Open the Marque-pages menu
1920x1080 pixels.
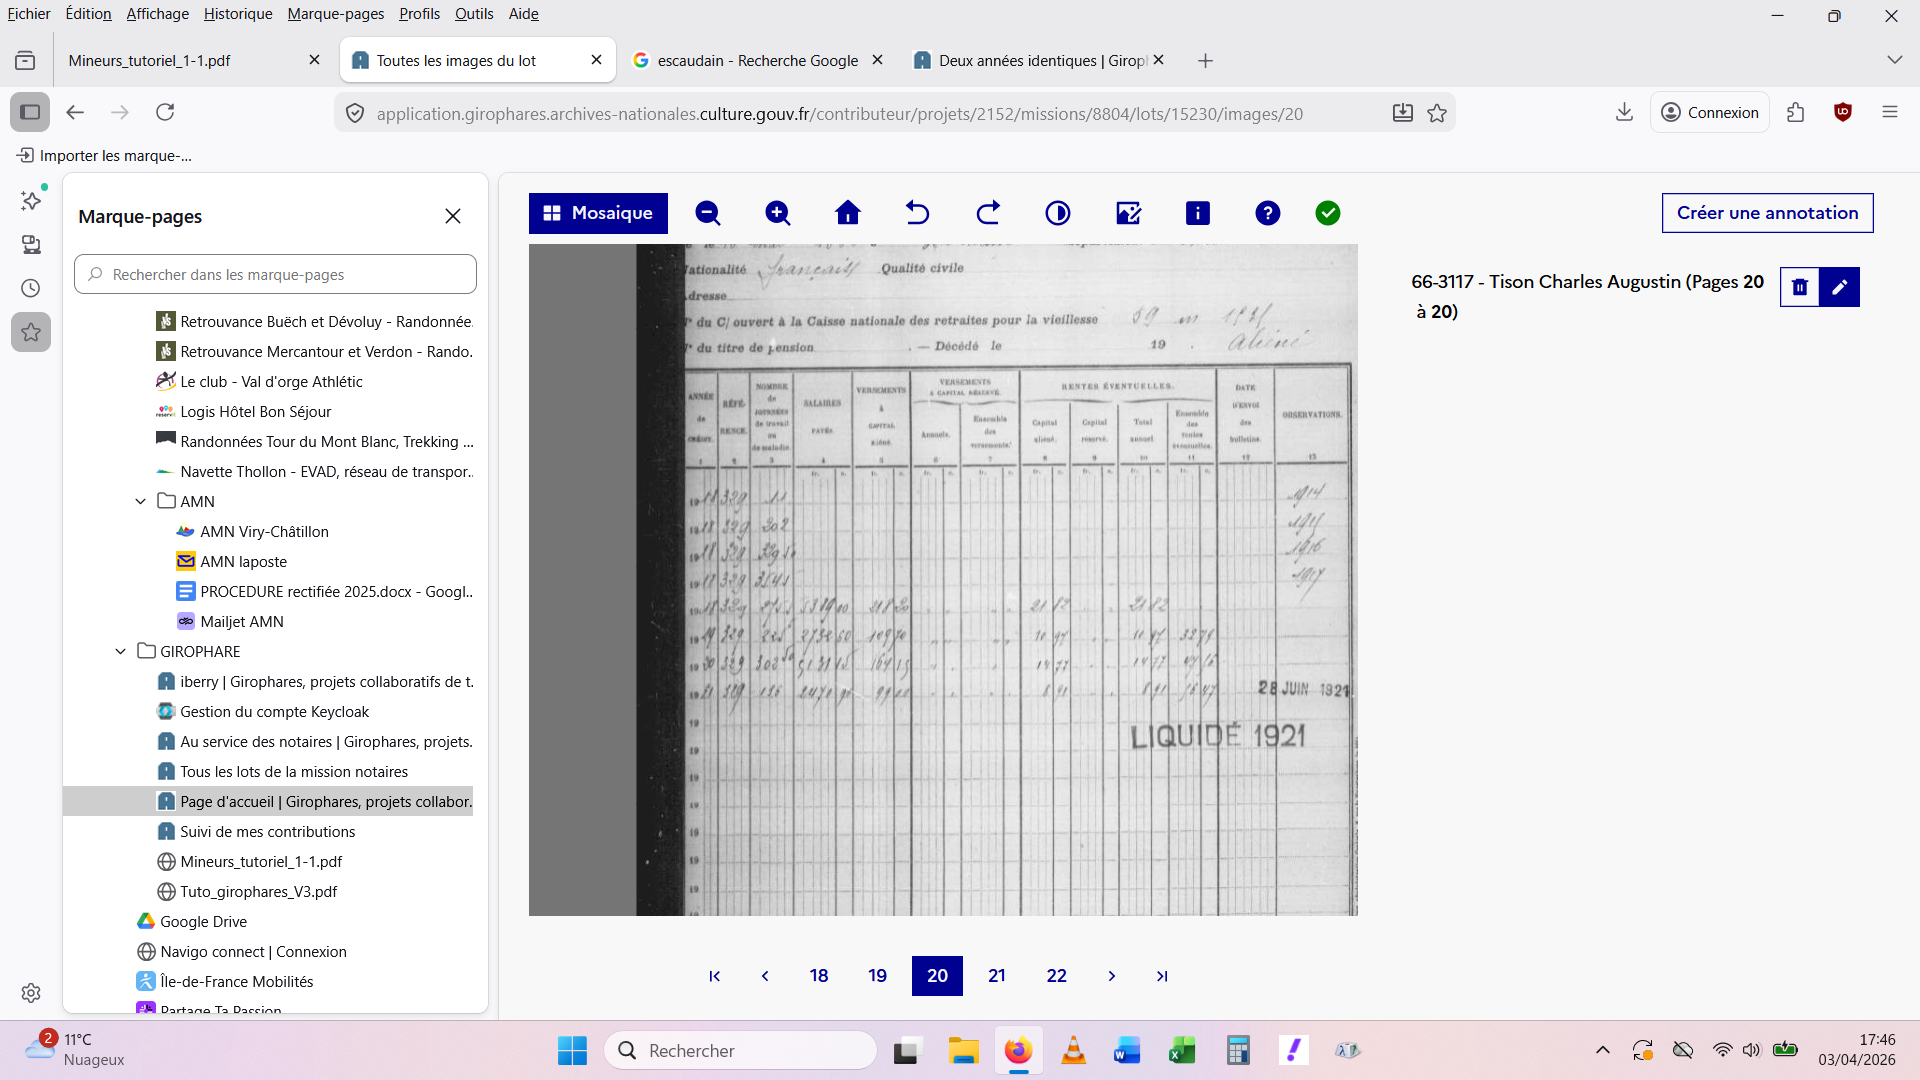pos(336,14)
